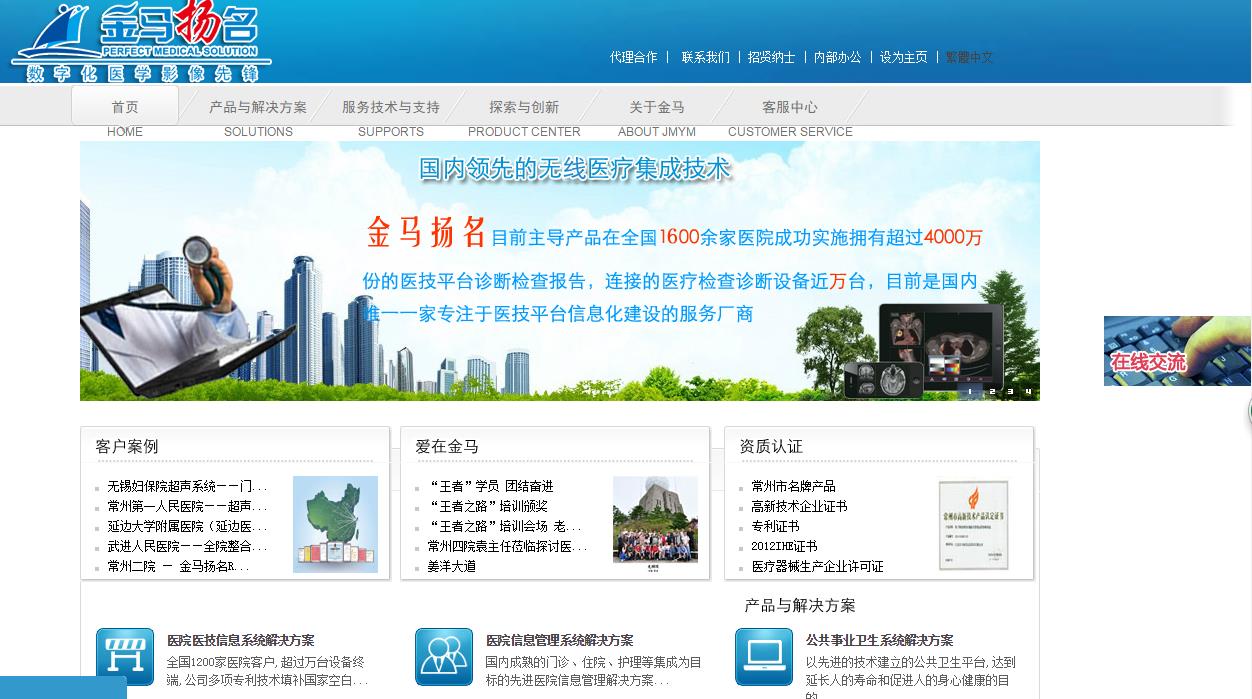Open the 探索与创新 menu
Screen dimensions: 1252x699
(x=524, y=107)
